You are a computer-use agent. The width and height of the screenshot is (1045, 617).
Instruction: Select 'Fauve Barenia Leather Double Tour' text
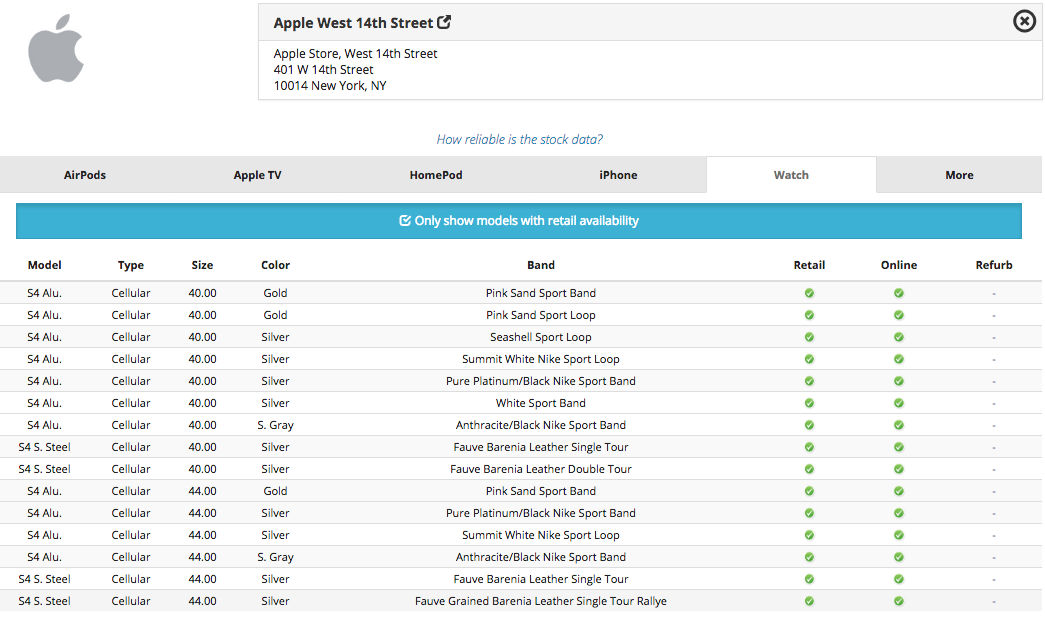[540, 469]
